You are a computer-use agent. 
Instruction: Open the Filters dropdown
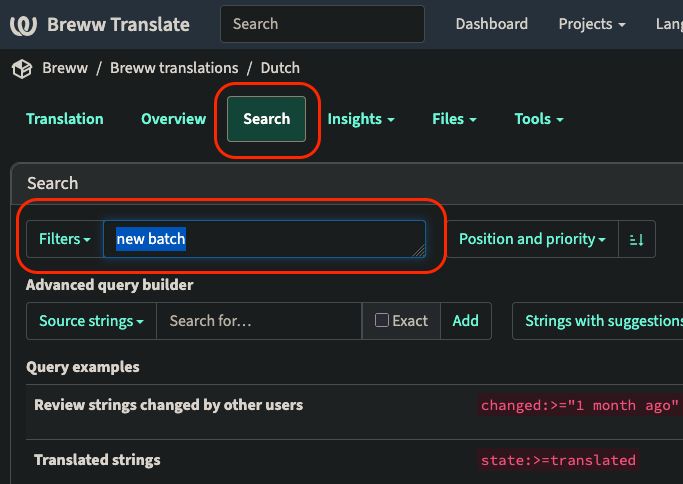(x=65, y=239)
